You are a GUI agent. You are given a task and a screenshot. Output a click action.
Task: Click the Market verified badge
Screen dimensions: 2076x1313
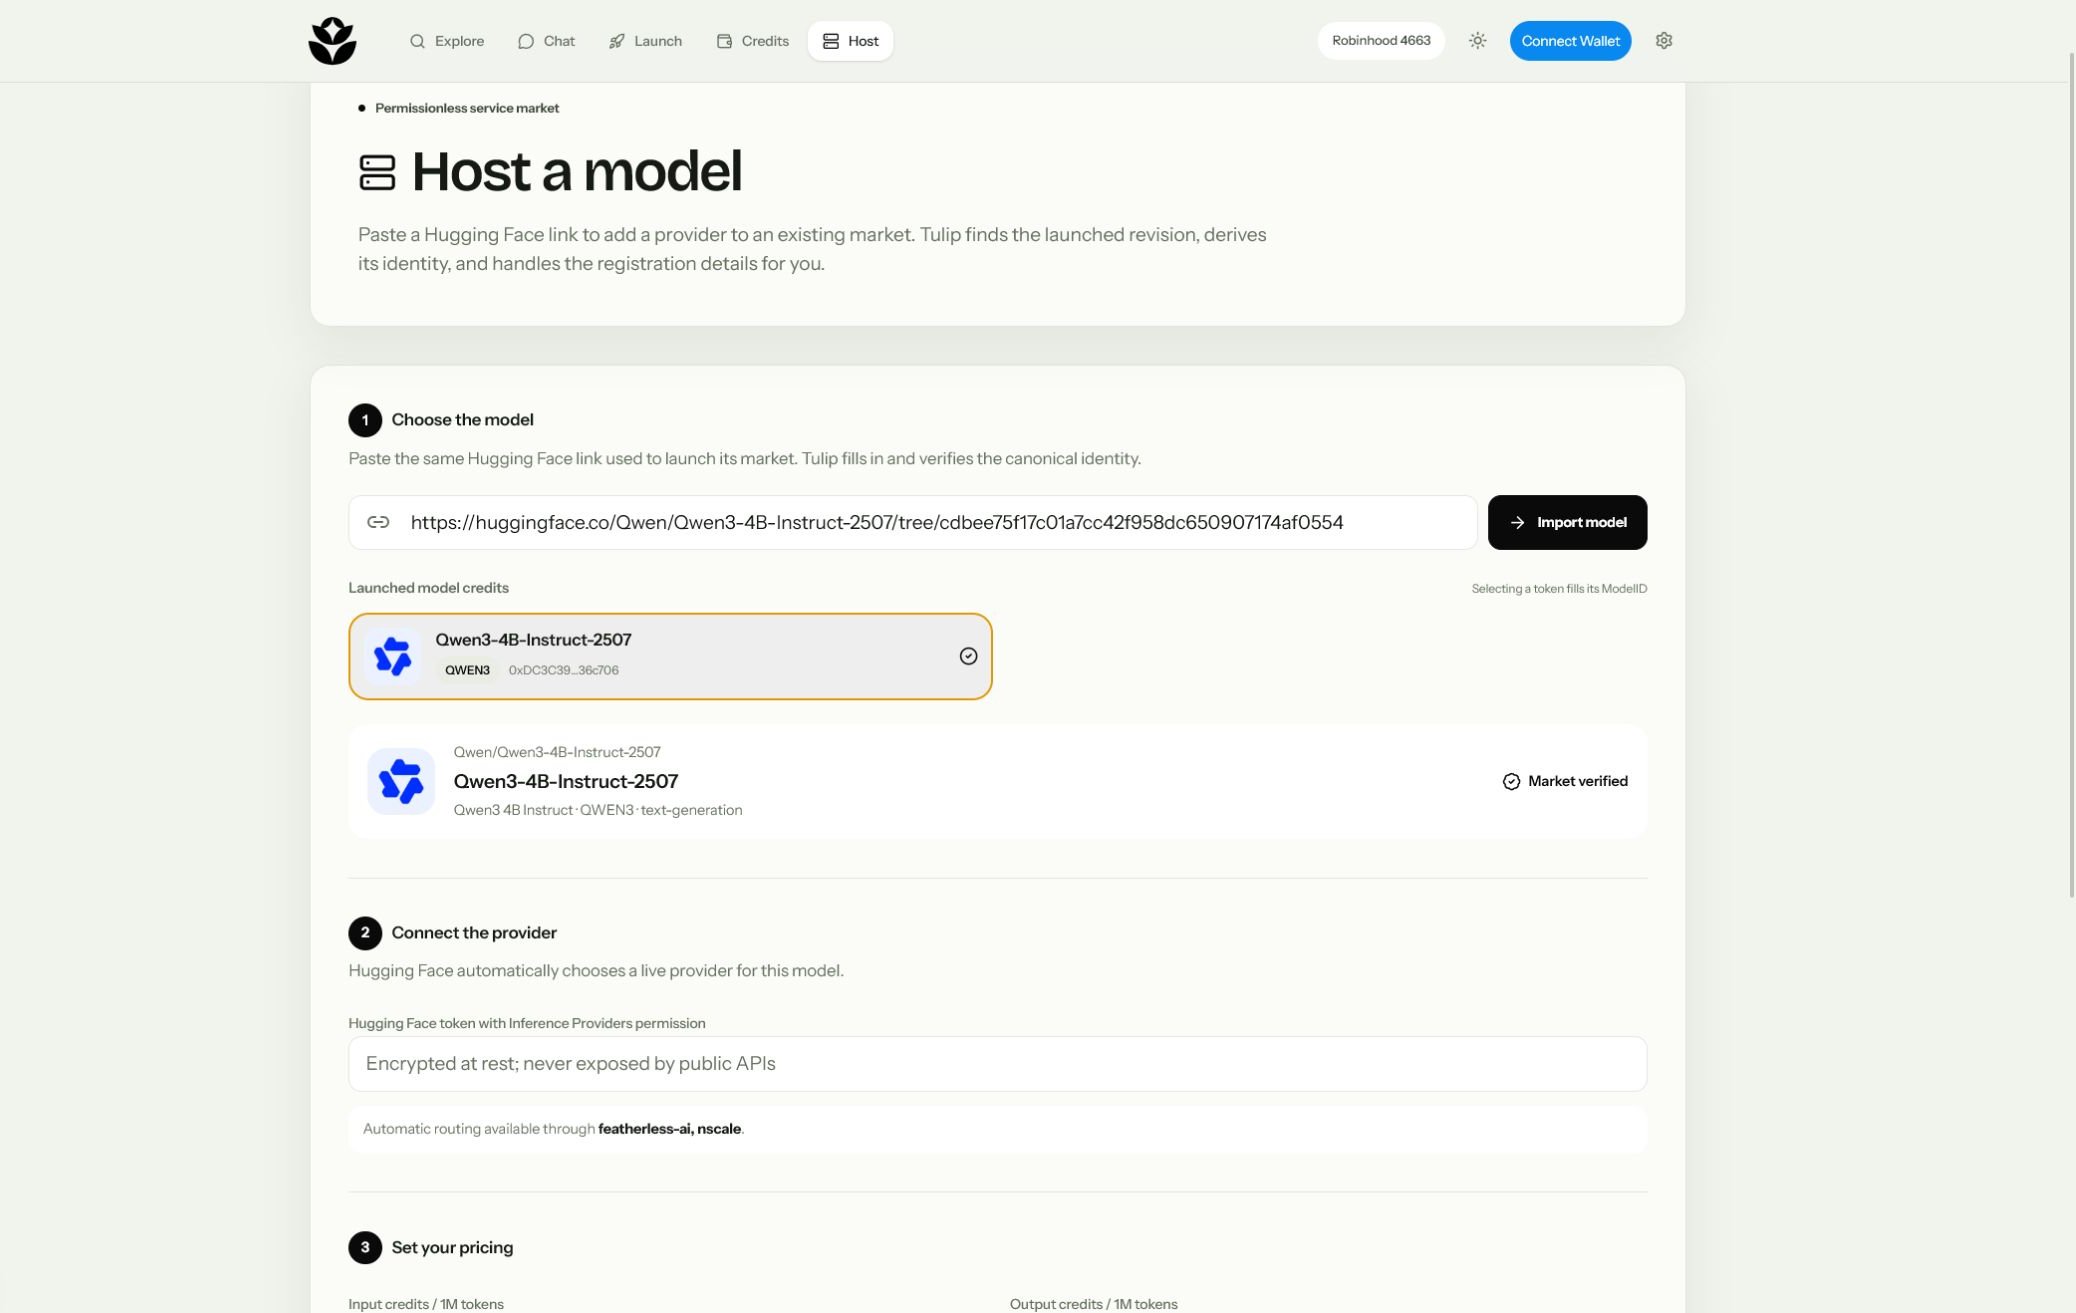tap(1565, 781)
